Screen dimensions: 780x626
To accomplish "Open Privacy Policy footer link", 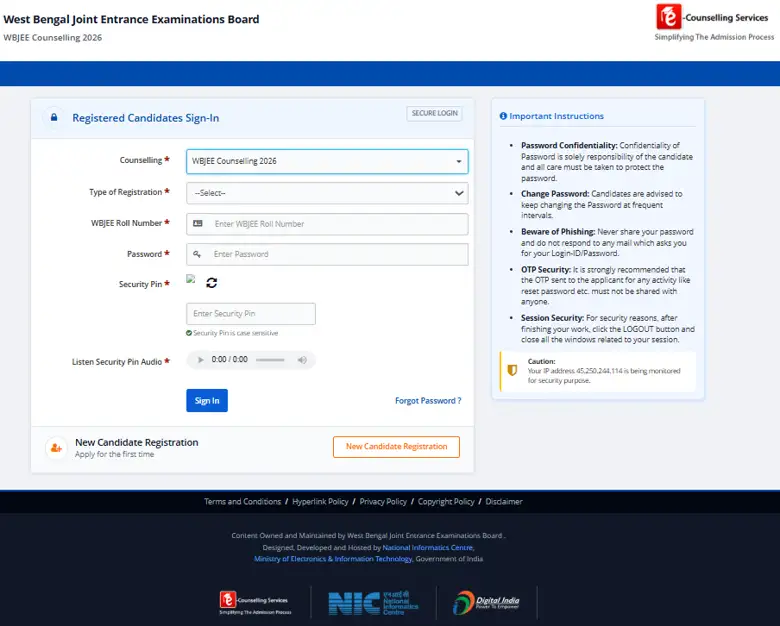I will (x=383, y=502).
